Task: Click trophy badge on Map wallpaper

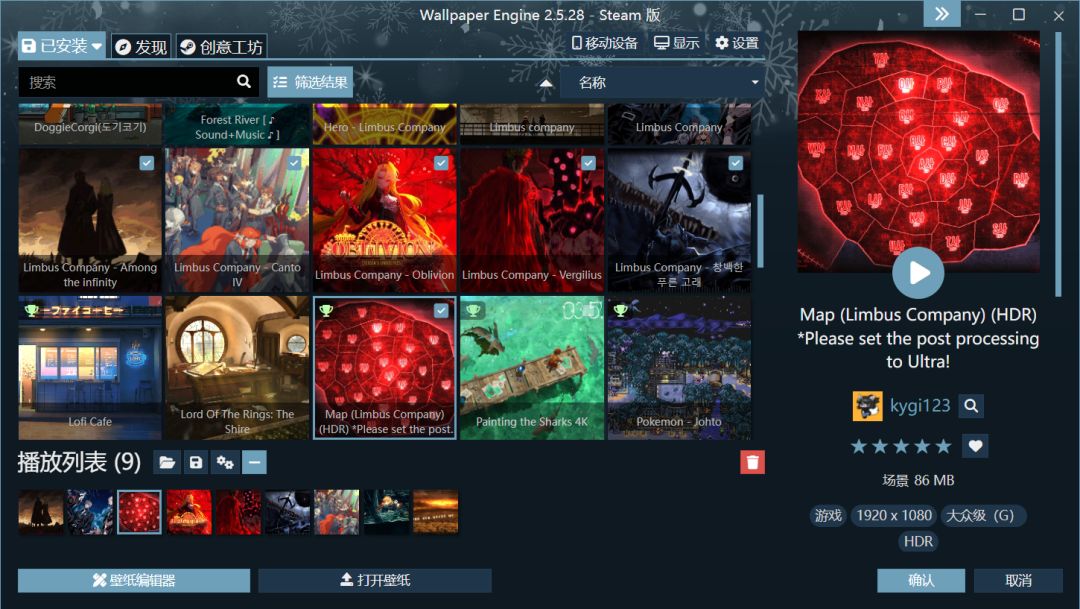Action: click(x=326, y=311)
